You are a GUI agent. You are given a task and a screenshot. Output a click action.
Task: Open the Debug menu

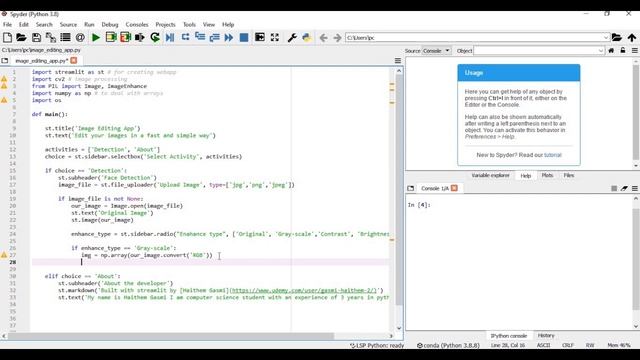tap(110, 24)
